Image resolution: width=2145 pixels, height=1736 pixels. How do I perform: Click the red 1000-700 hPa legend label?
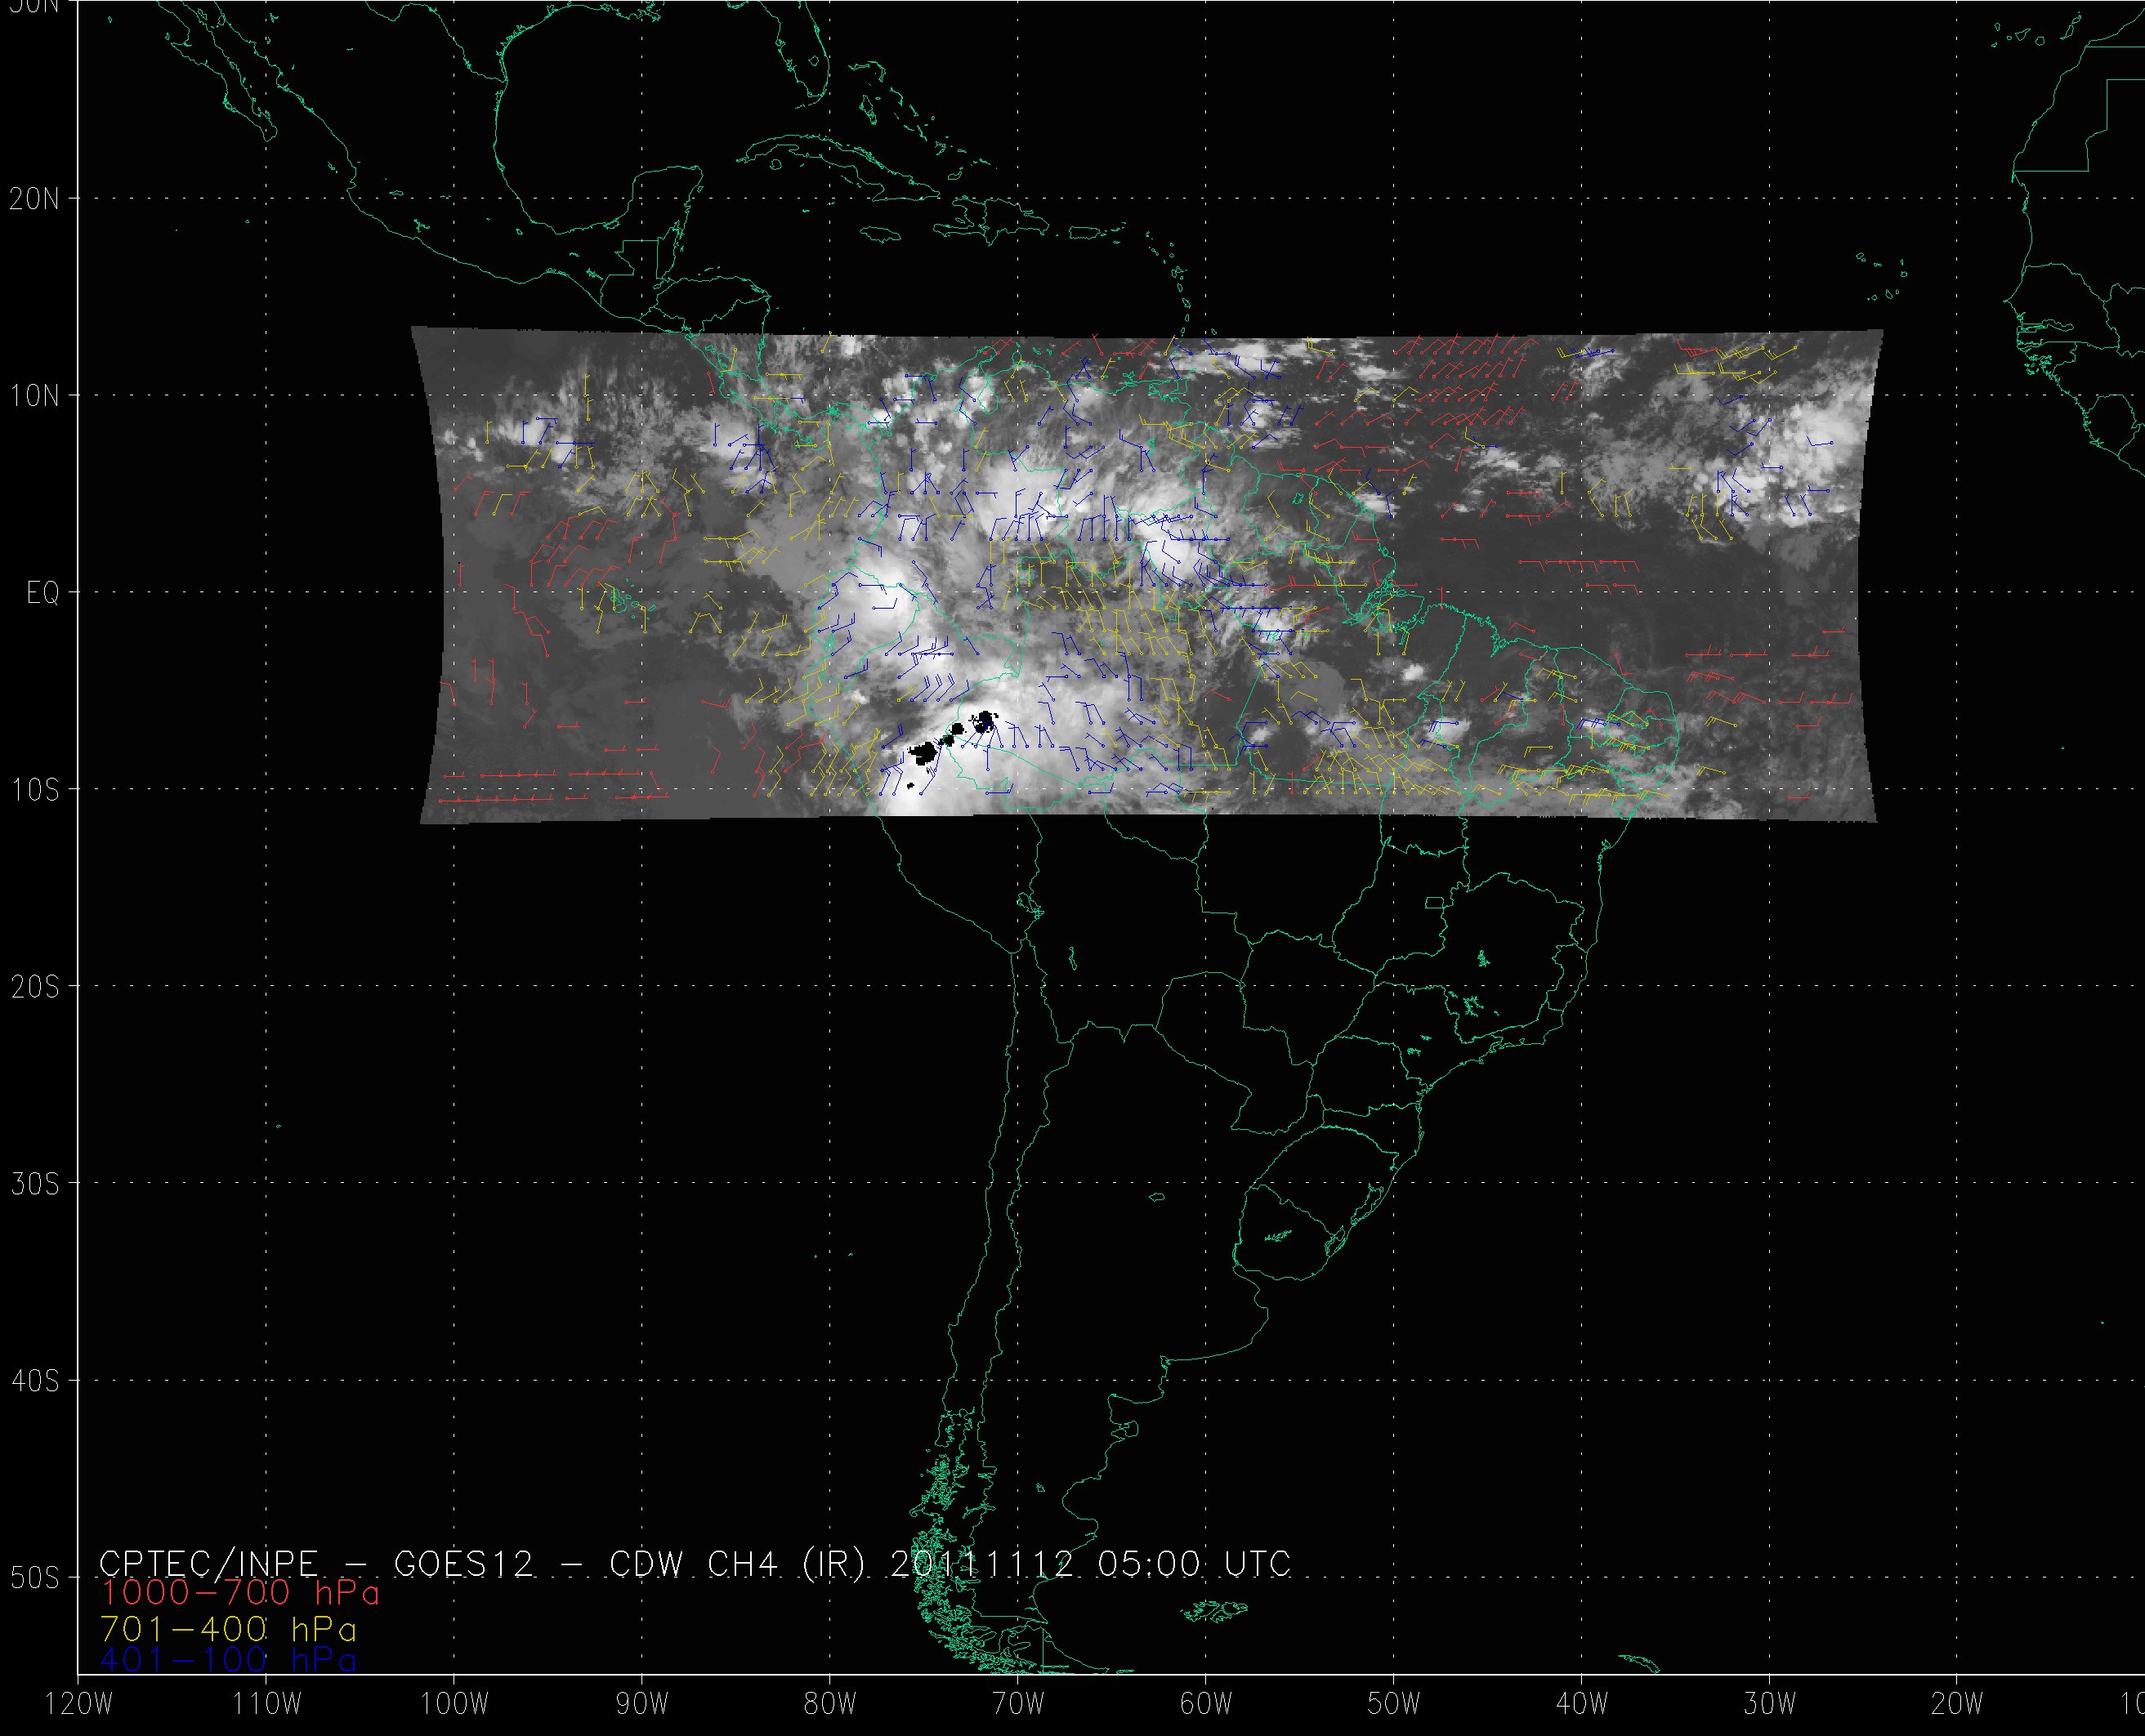point(240,1593)
